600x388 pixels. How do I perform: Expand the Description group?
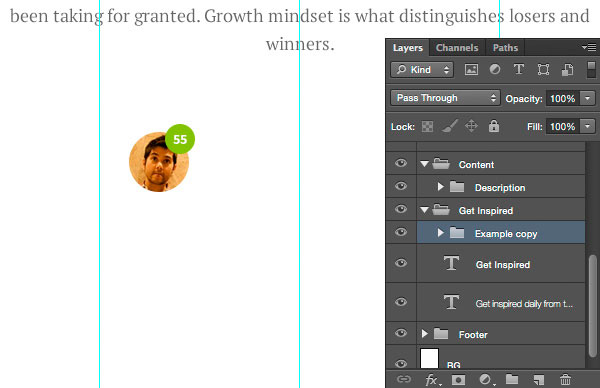(x=440, y=187)
